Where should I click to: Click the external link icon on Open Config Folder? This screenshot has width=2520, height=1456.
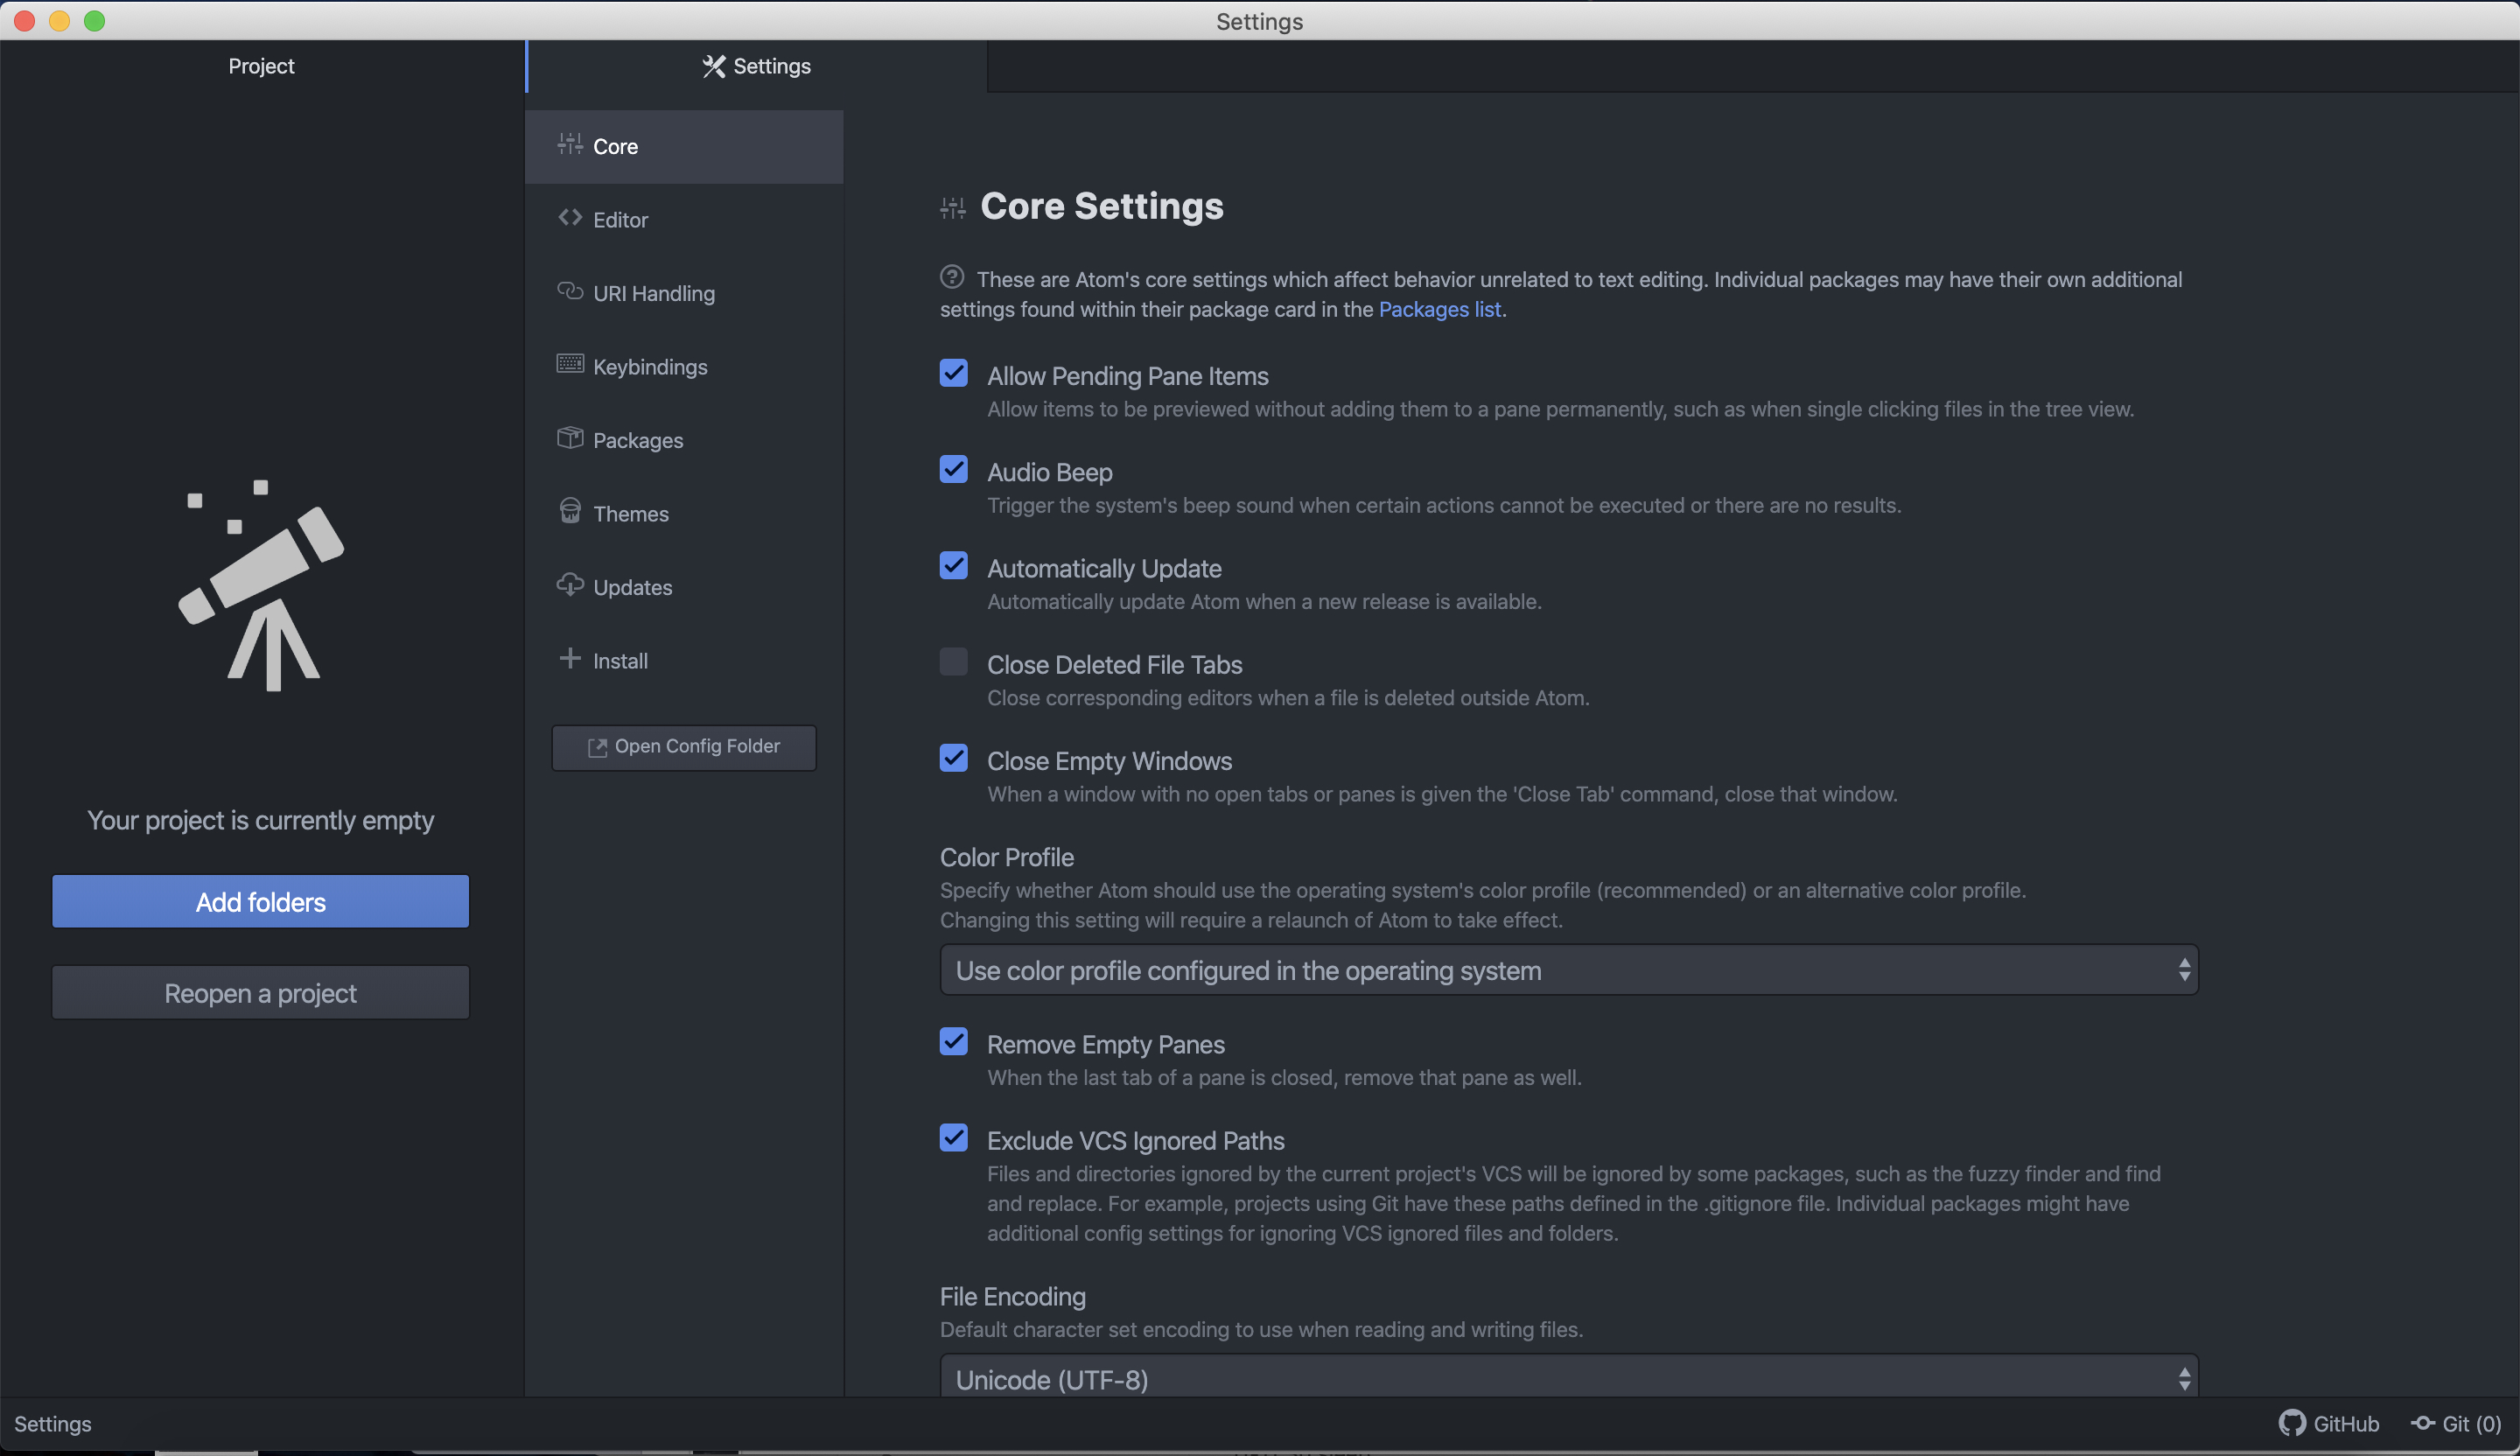pos(597,747)
